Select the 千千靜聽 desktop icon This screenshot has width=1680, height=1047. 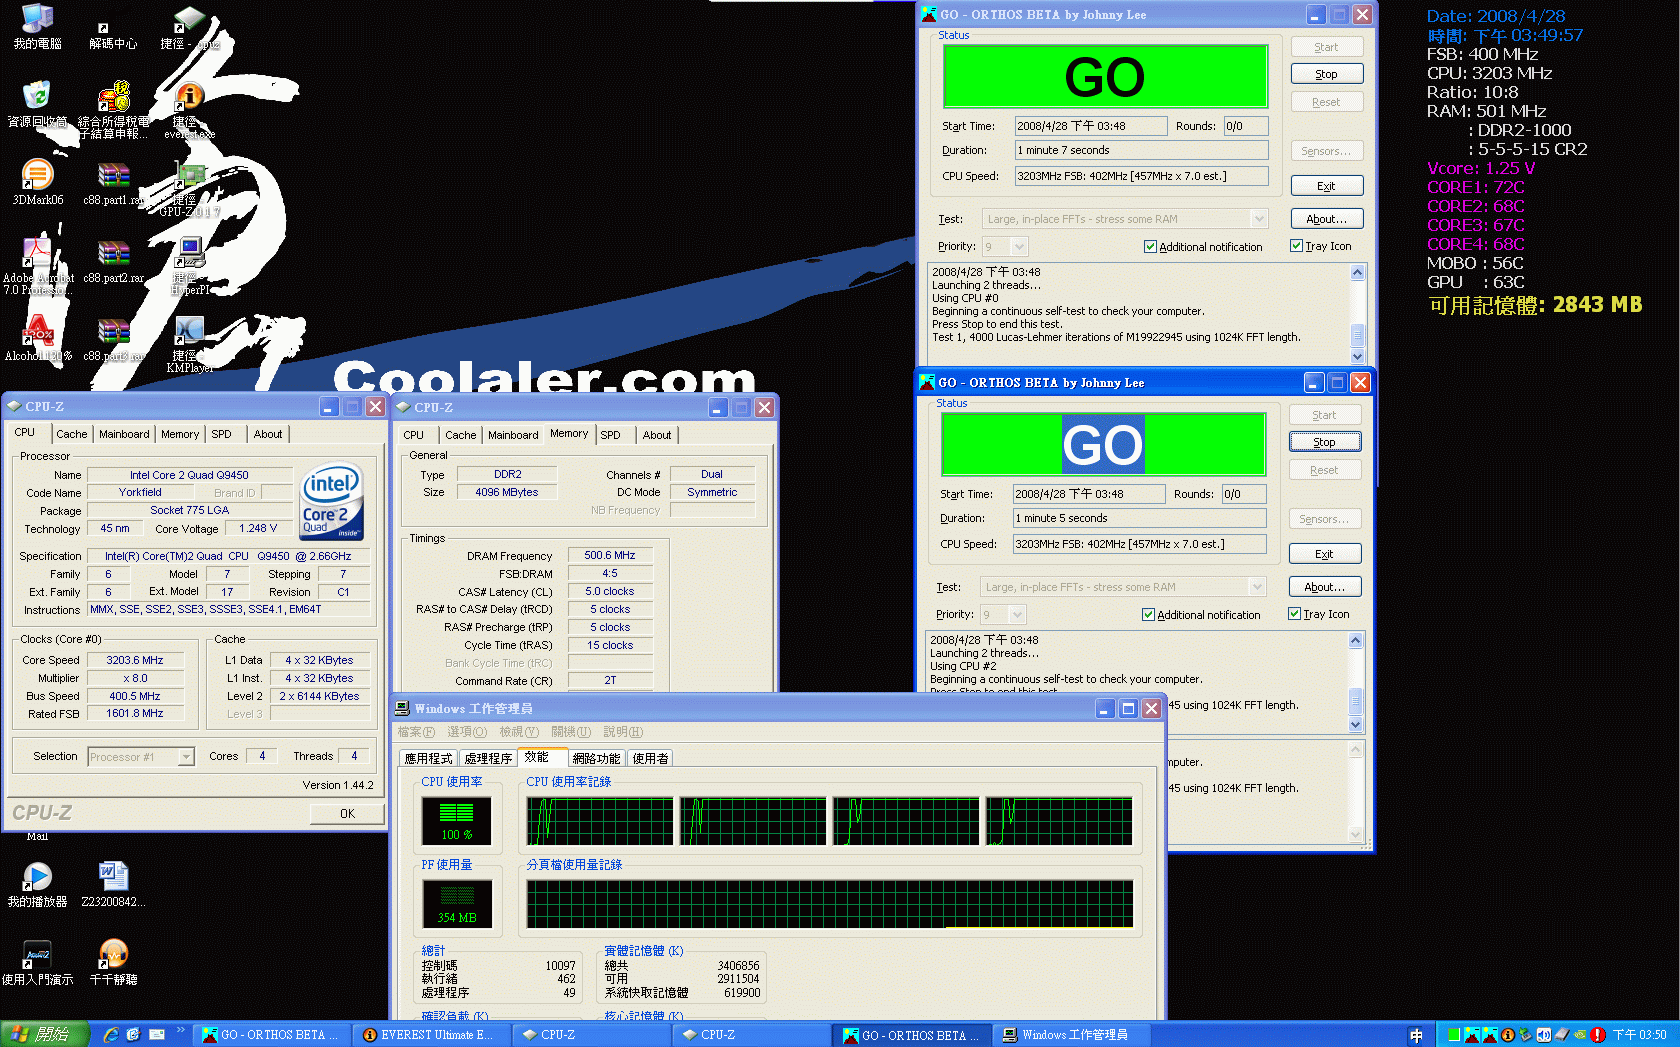click(x=113, y=962)
